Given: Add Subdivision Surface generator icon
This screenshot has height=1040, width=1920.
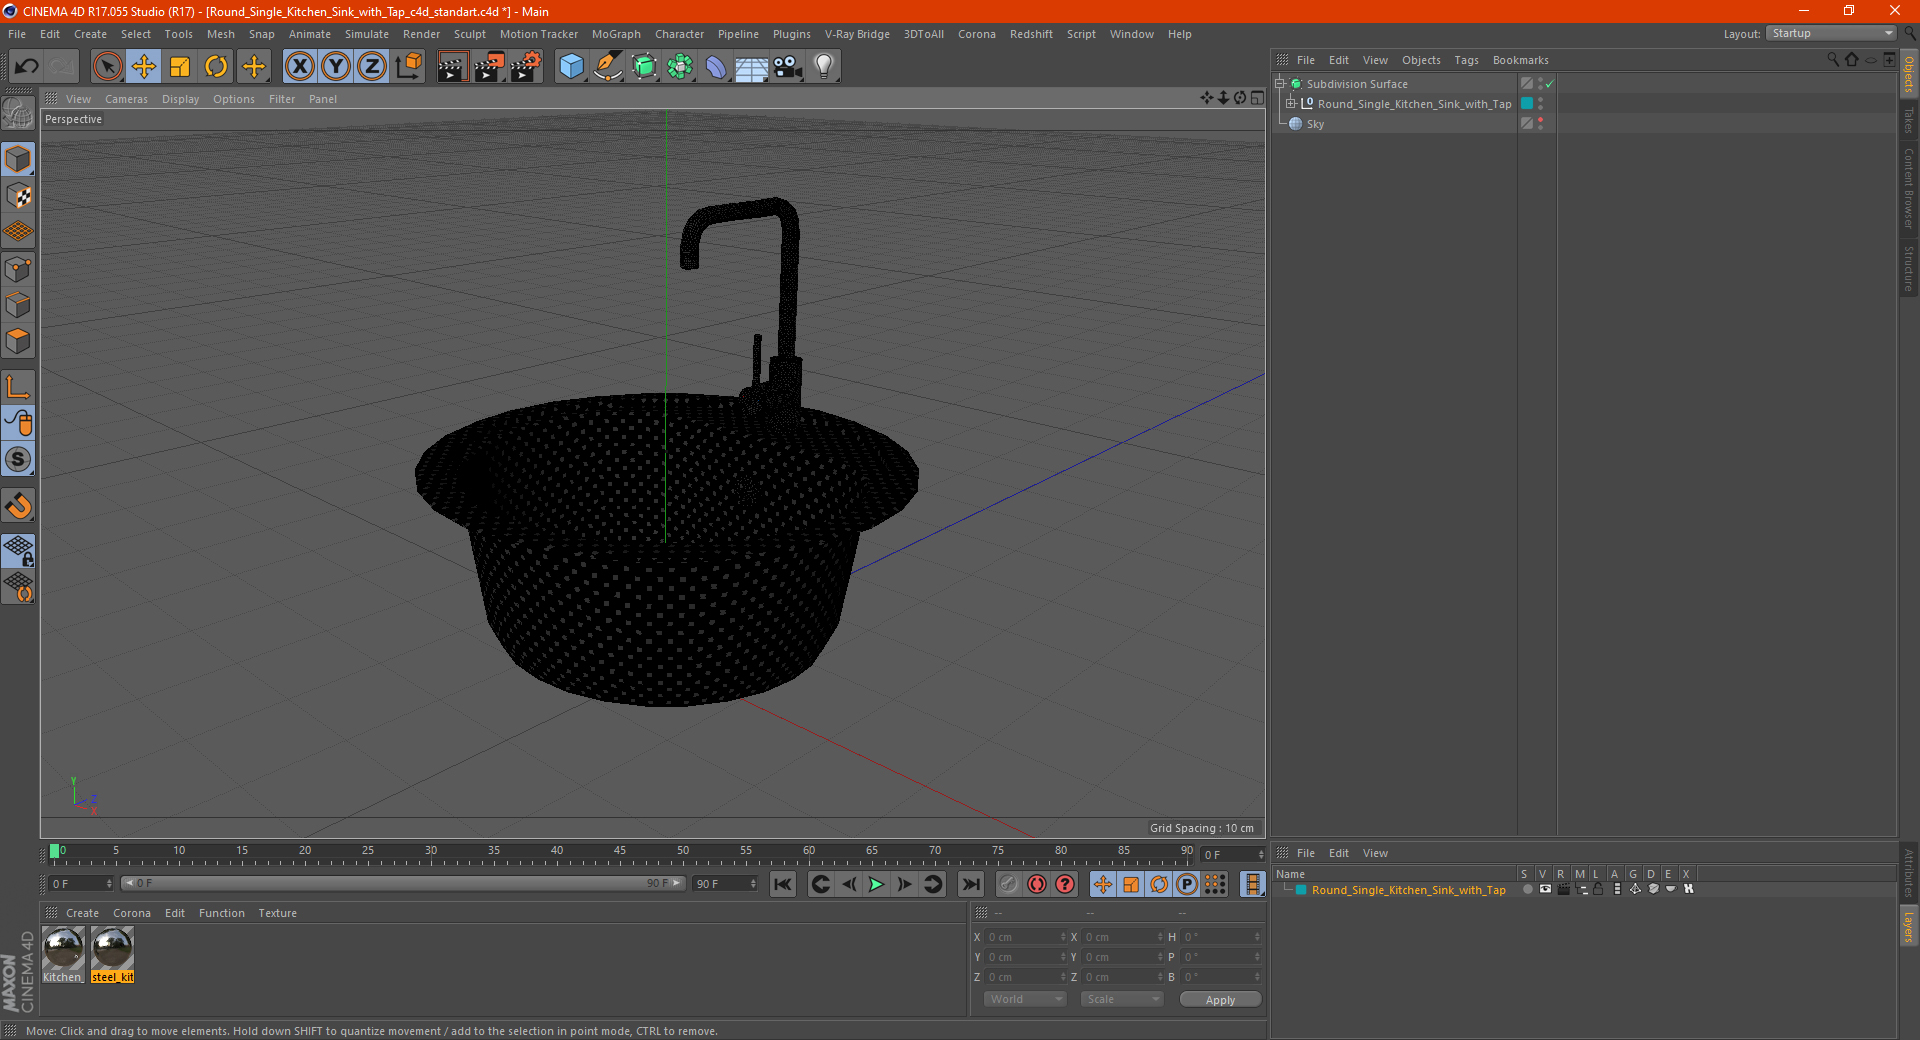Looking at the screenshot, I should tap(645, 67).
